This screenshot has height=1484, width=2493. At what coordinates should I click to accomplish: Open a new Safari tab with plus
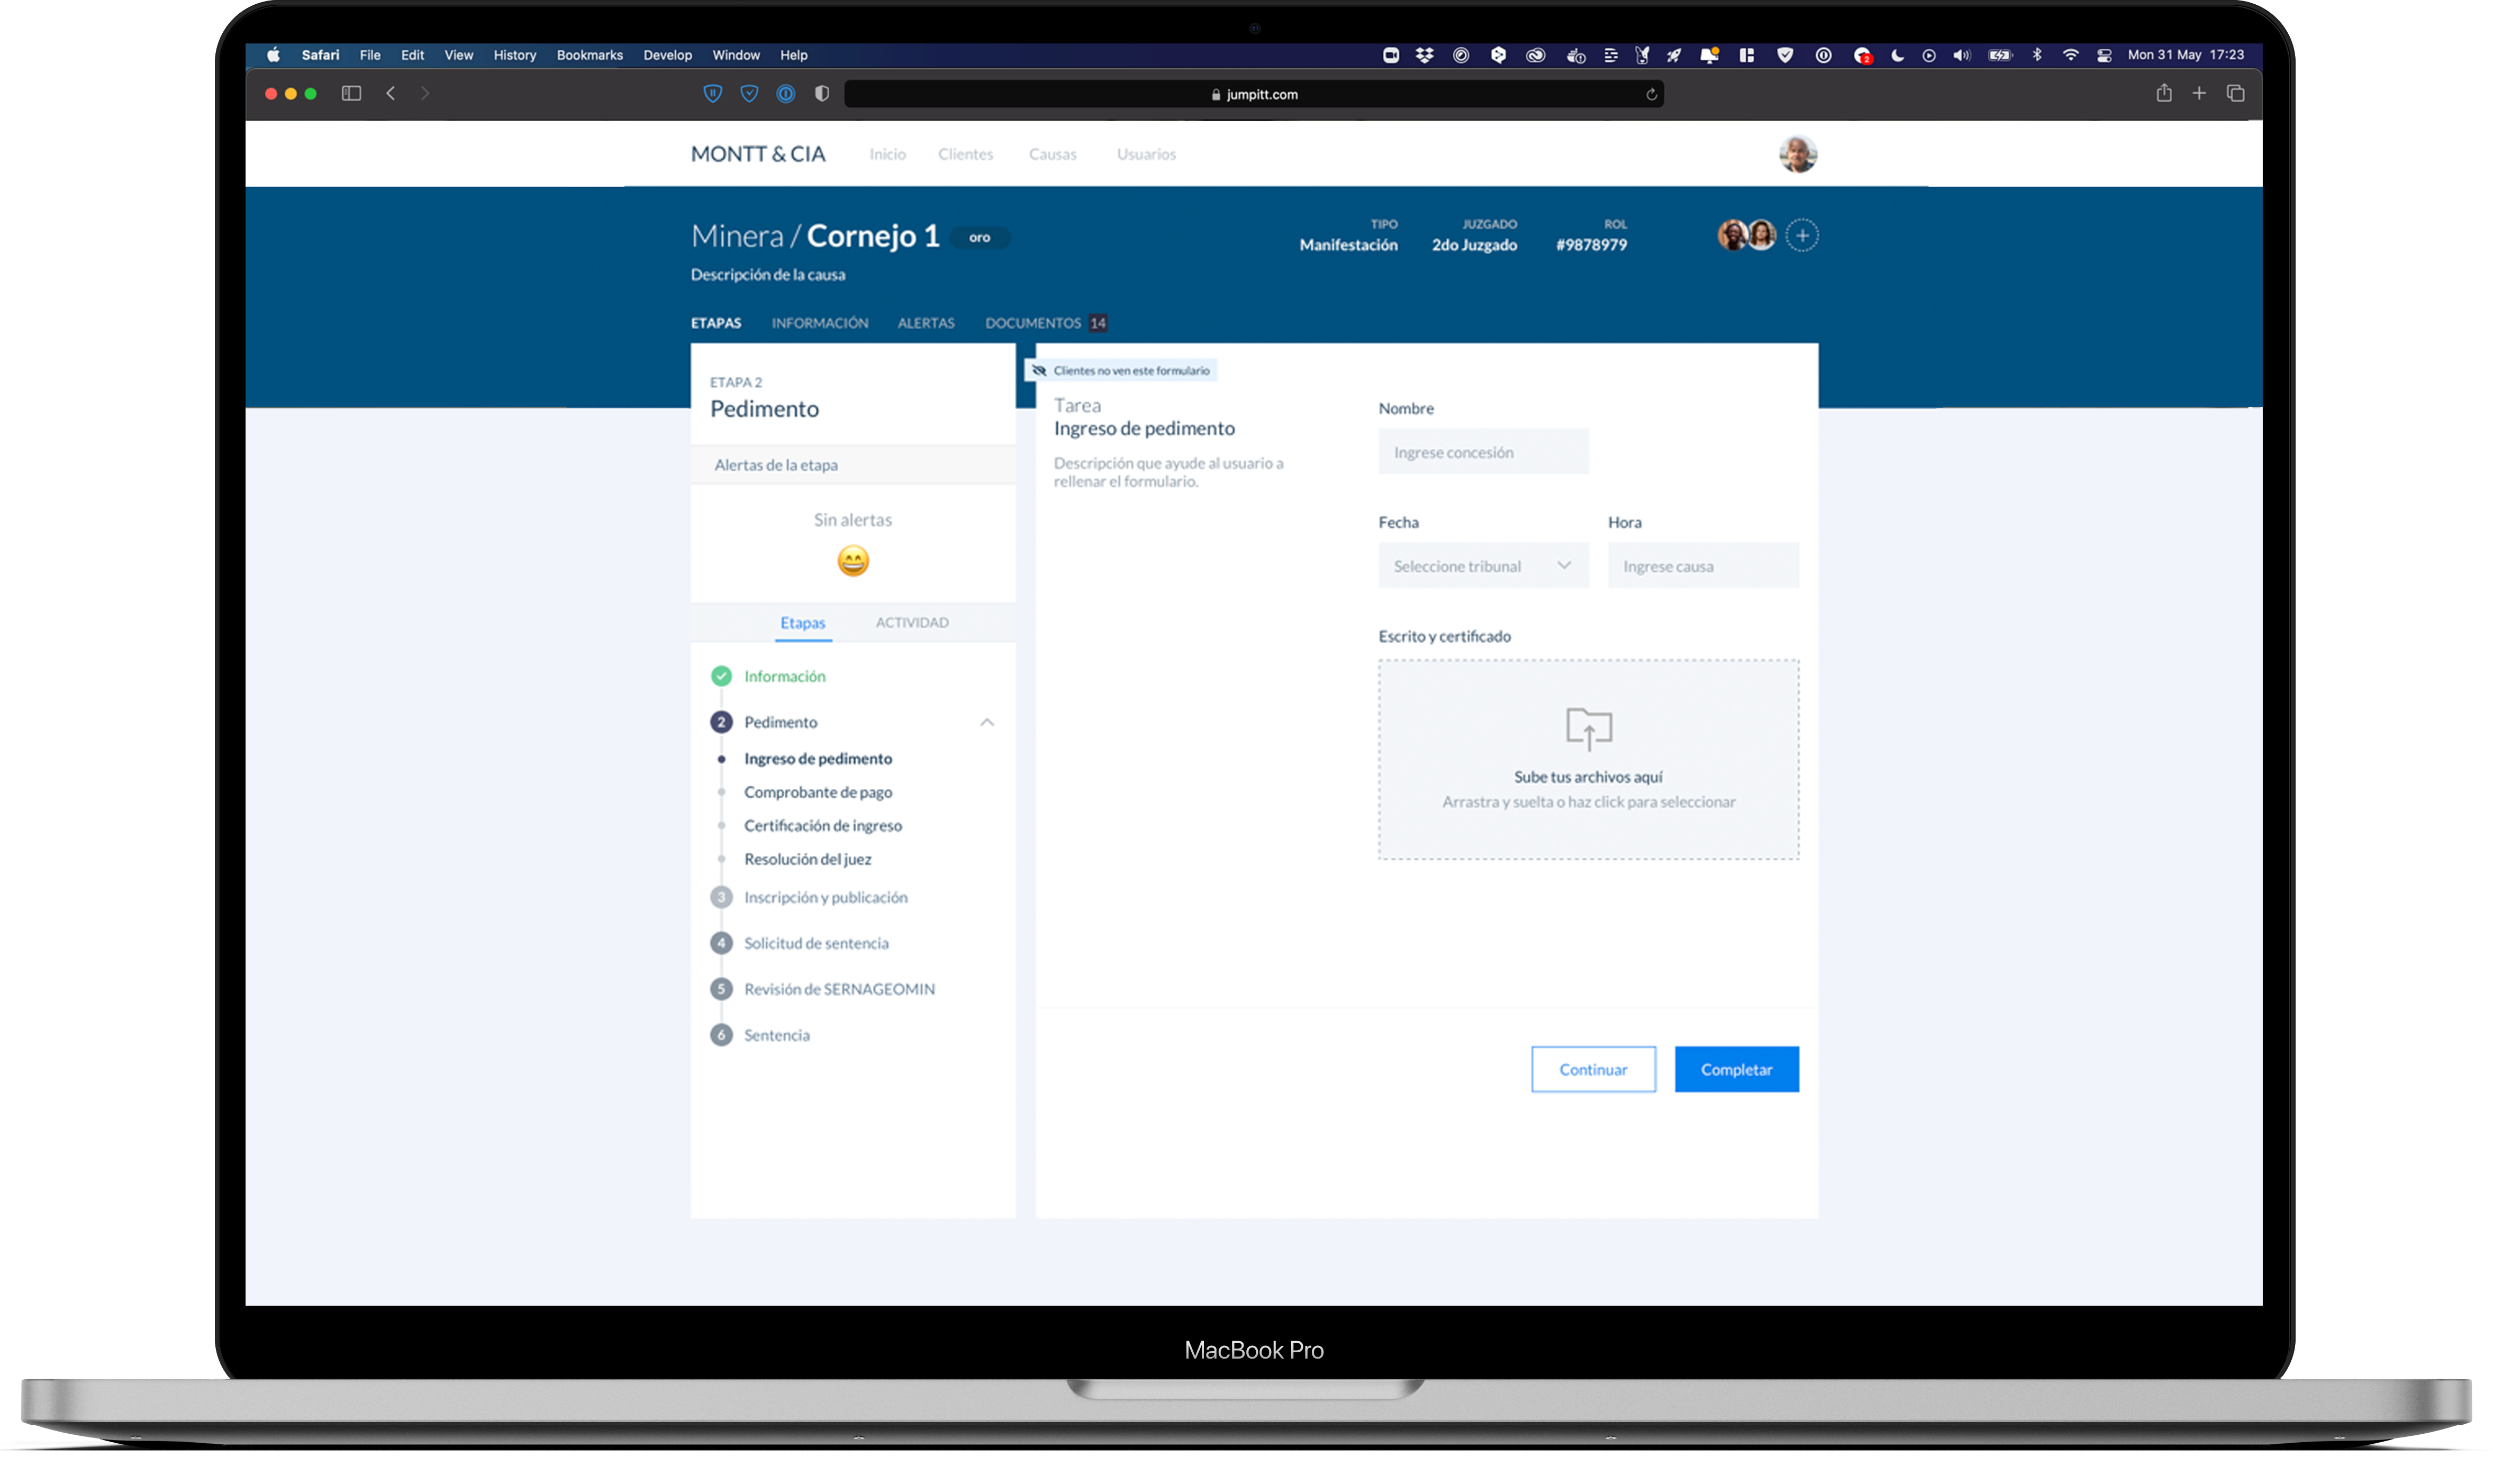[2199, 93]
